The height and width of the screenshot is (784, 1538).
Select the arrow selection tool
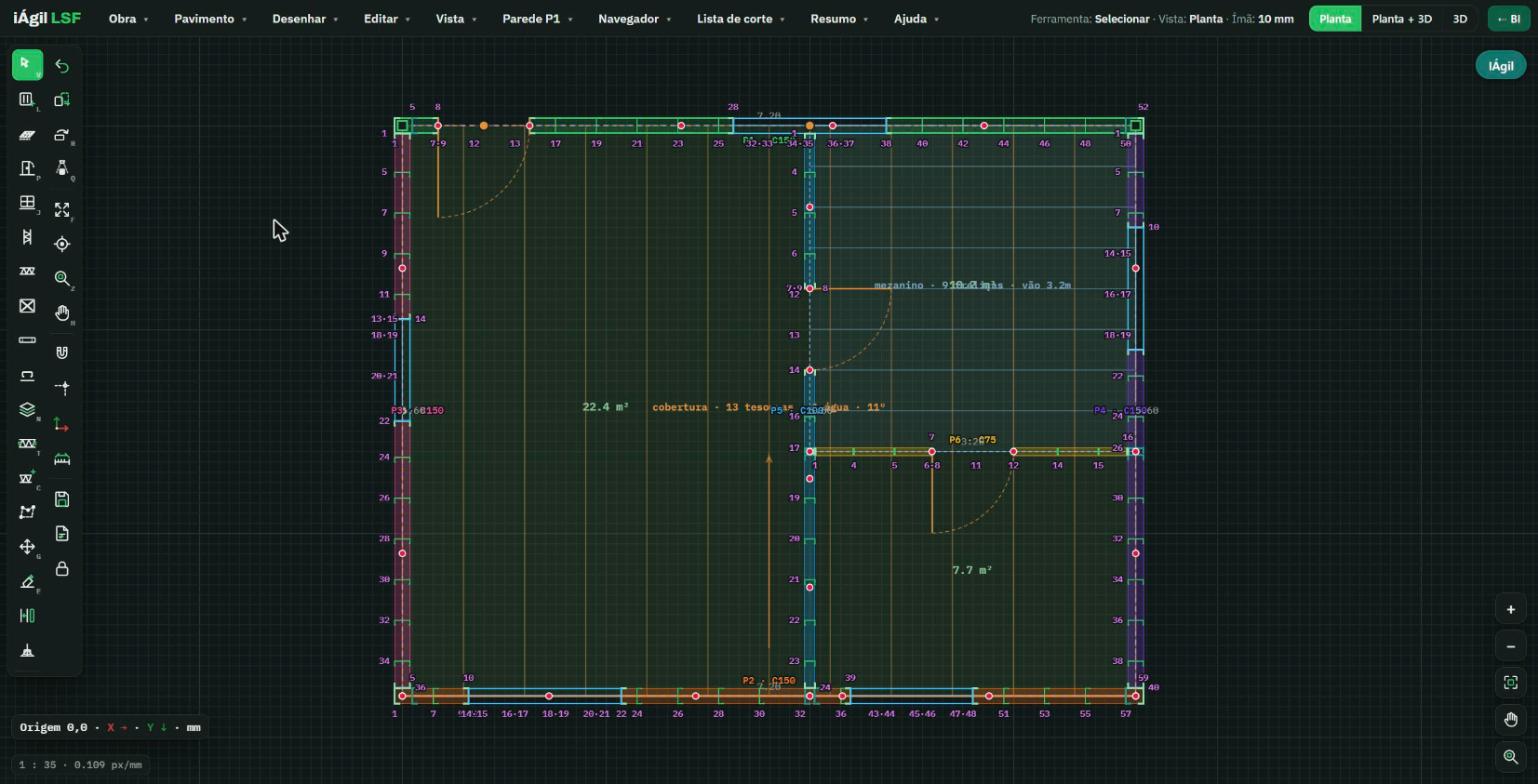click(27, 65)
